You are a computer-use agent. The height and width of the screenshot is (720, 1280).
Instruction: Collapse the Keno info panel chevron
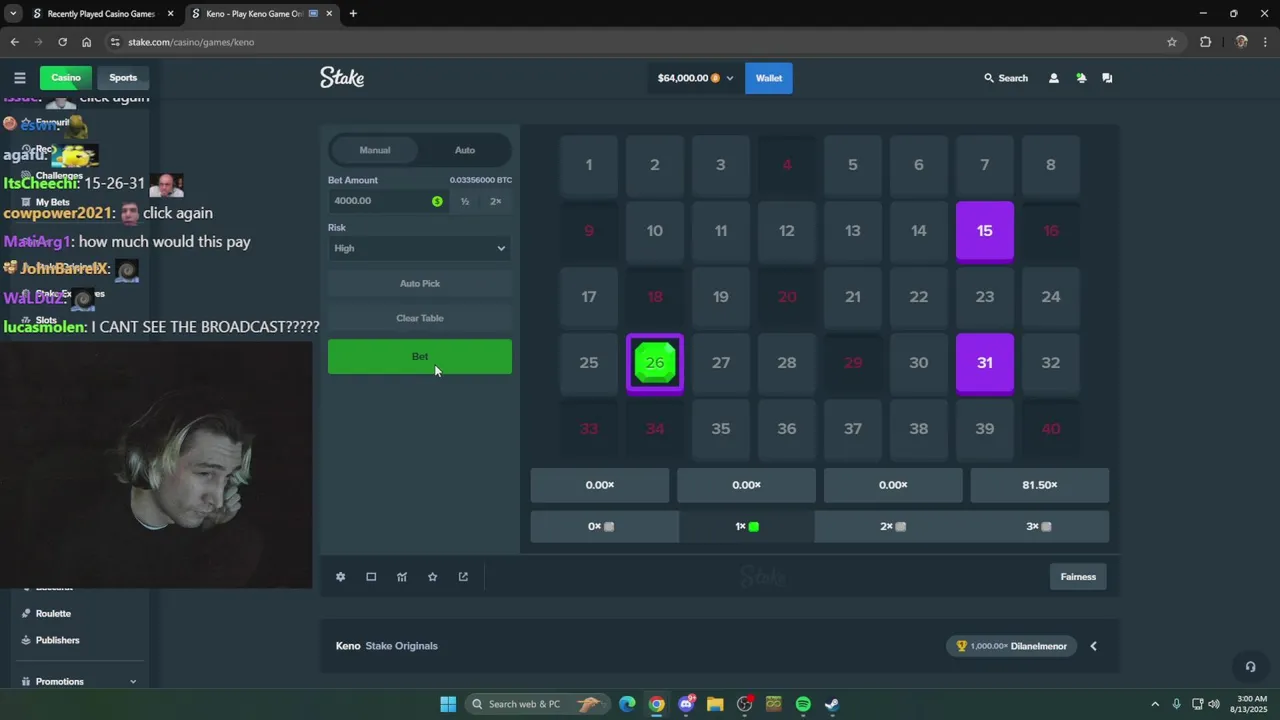pos(1093,646)
